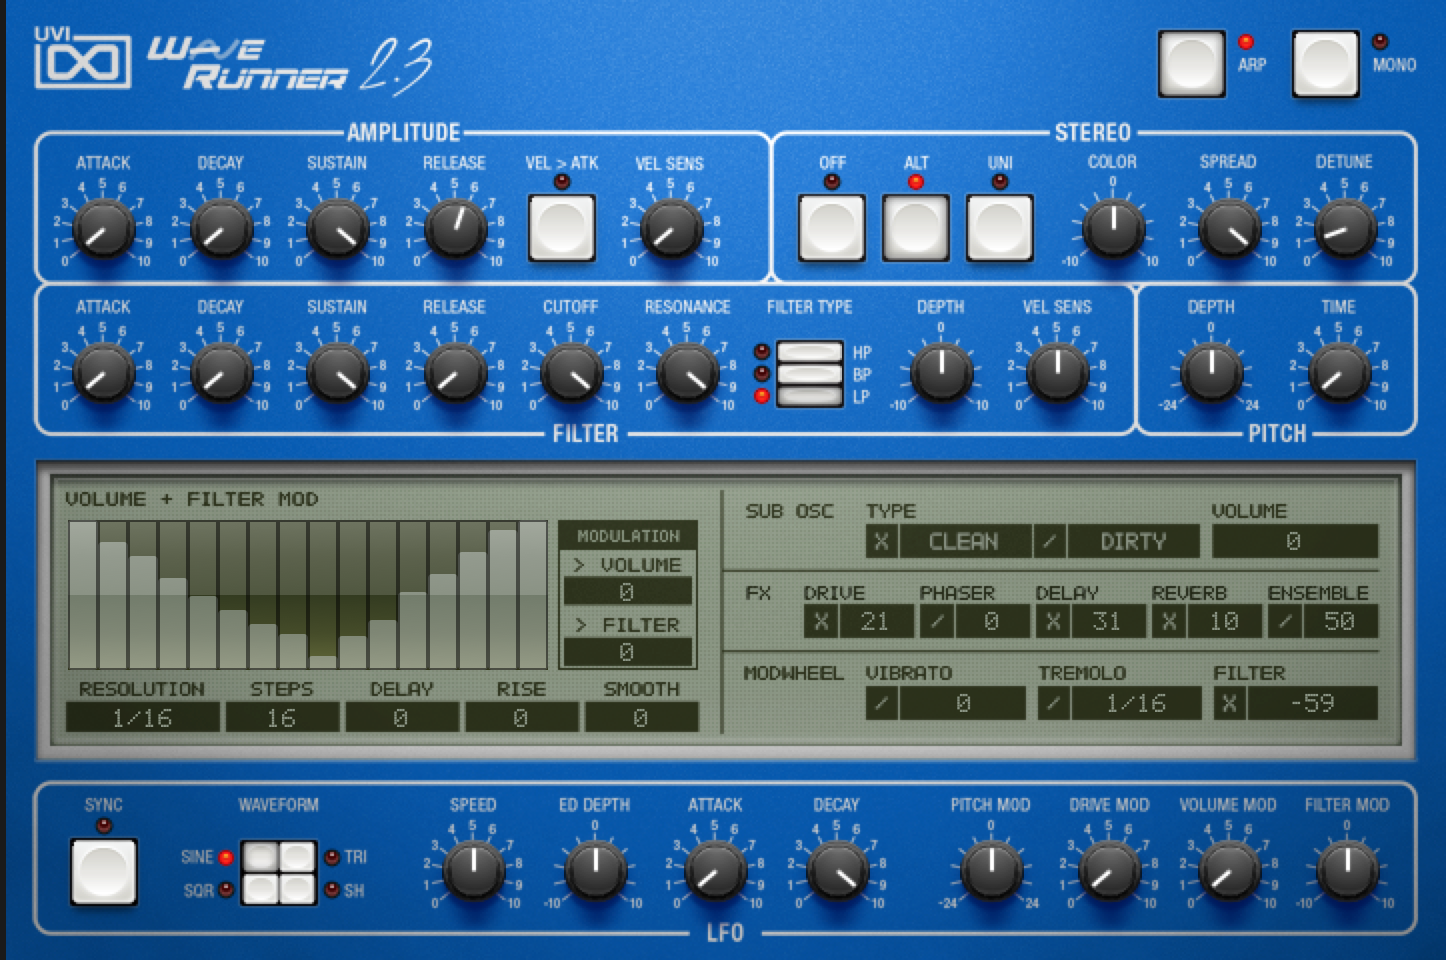Click the pitch DEPTH knob
Screen dimensions: 1446x960
click(x=1211, y=372)
